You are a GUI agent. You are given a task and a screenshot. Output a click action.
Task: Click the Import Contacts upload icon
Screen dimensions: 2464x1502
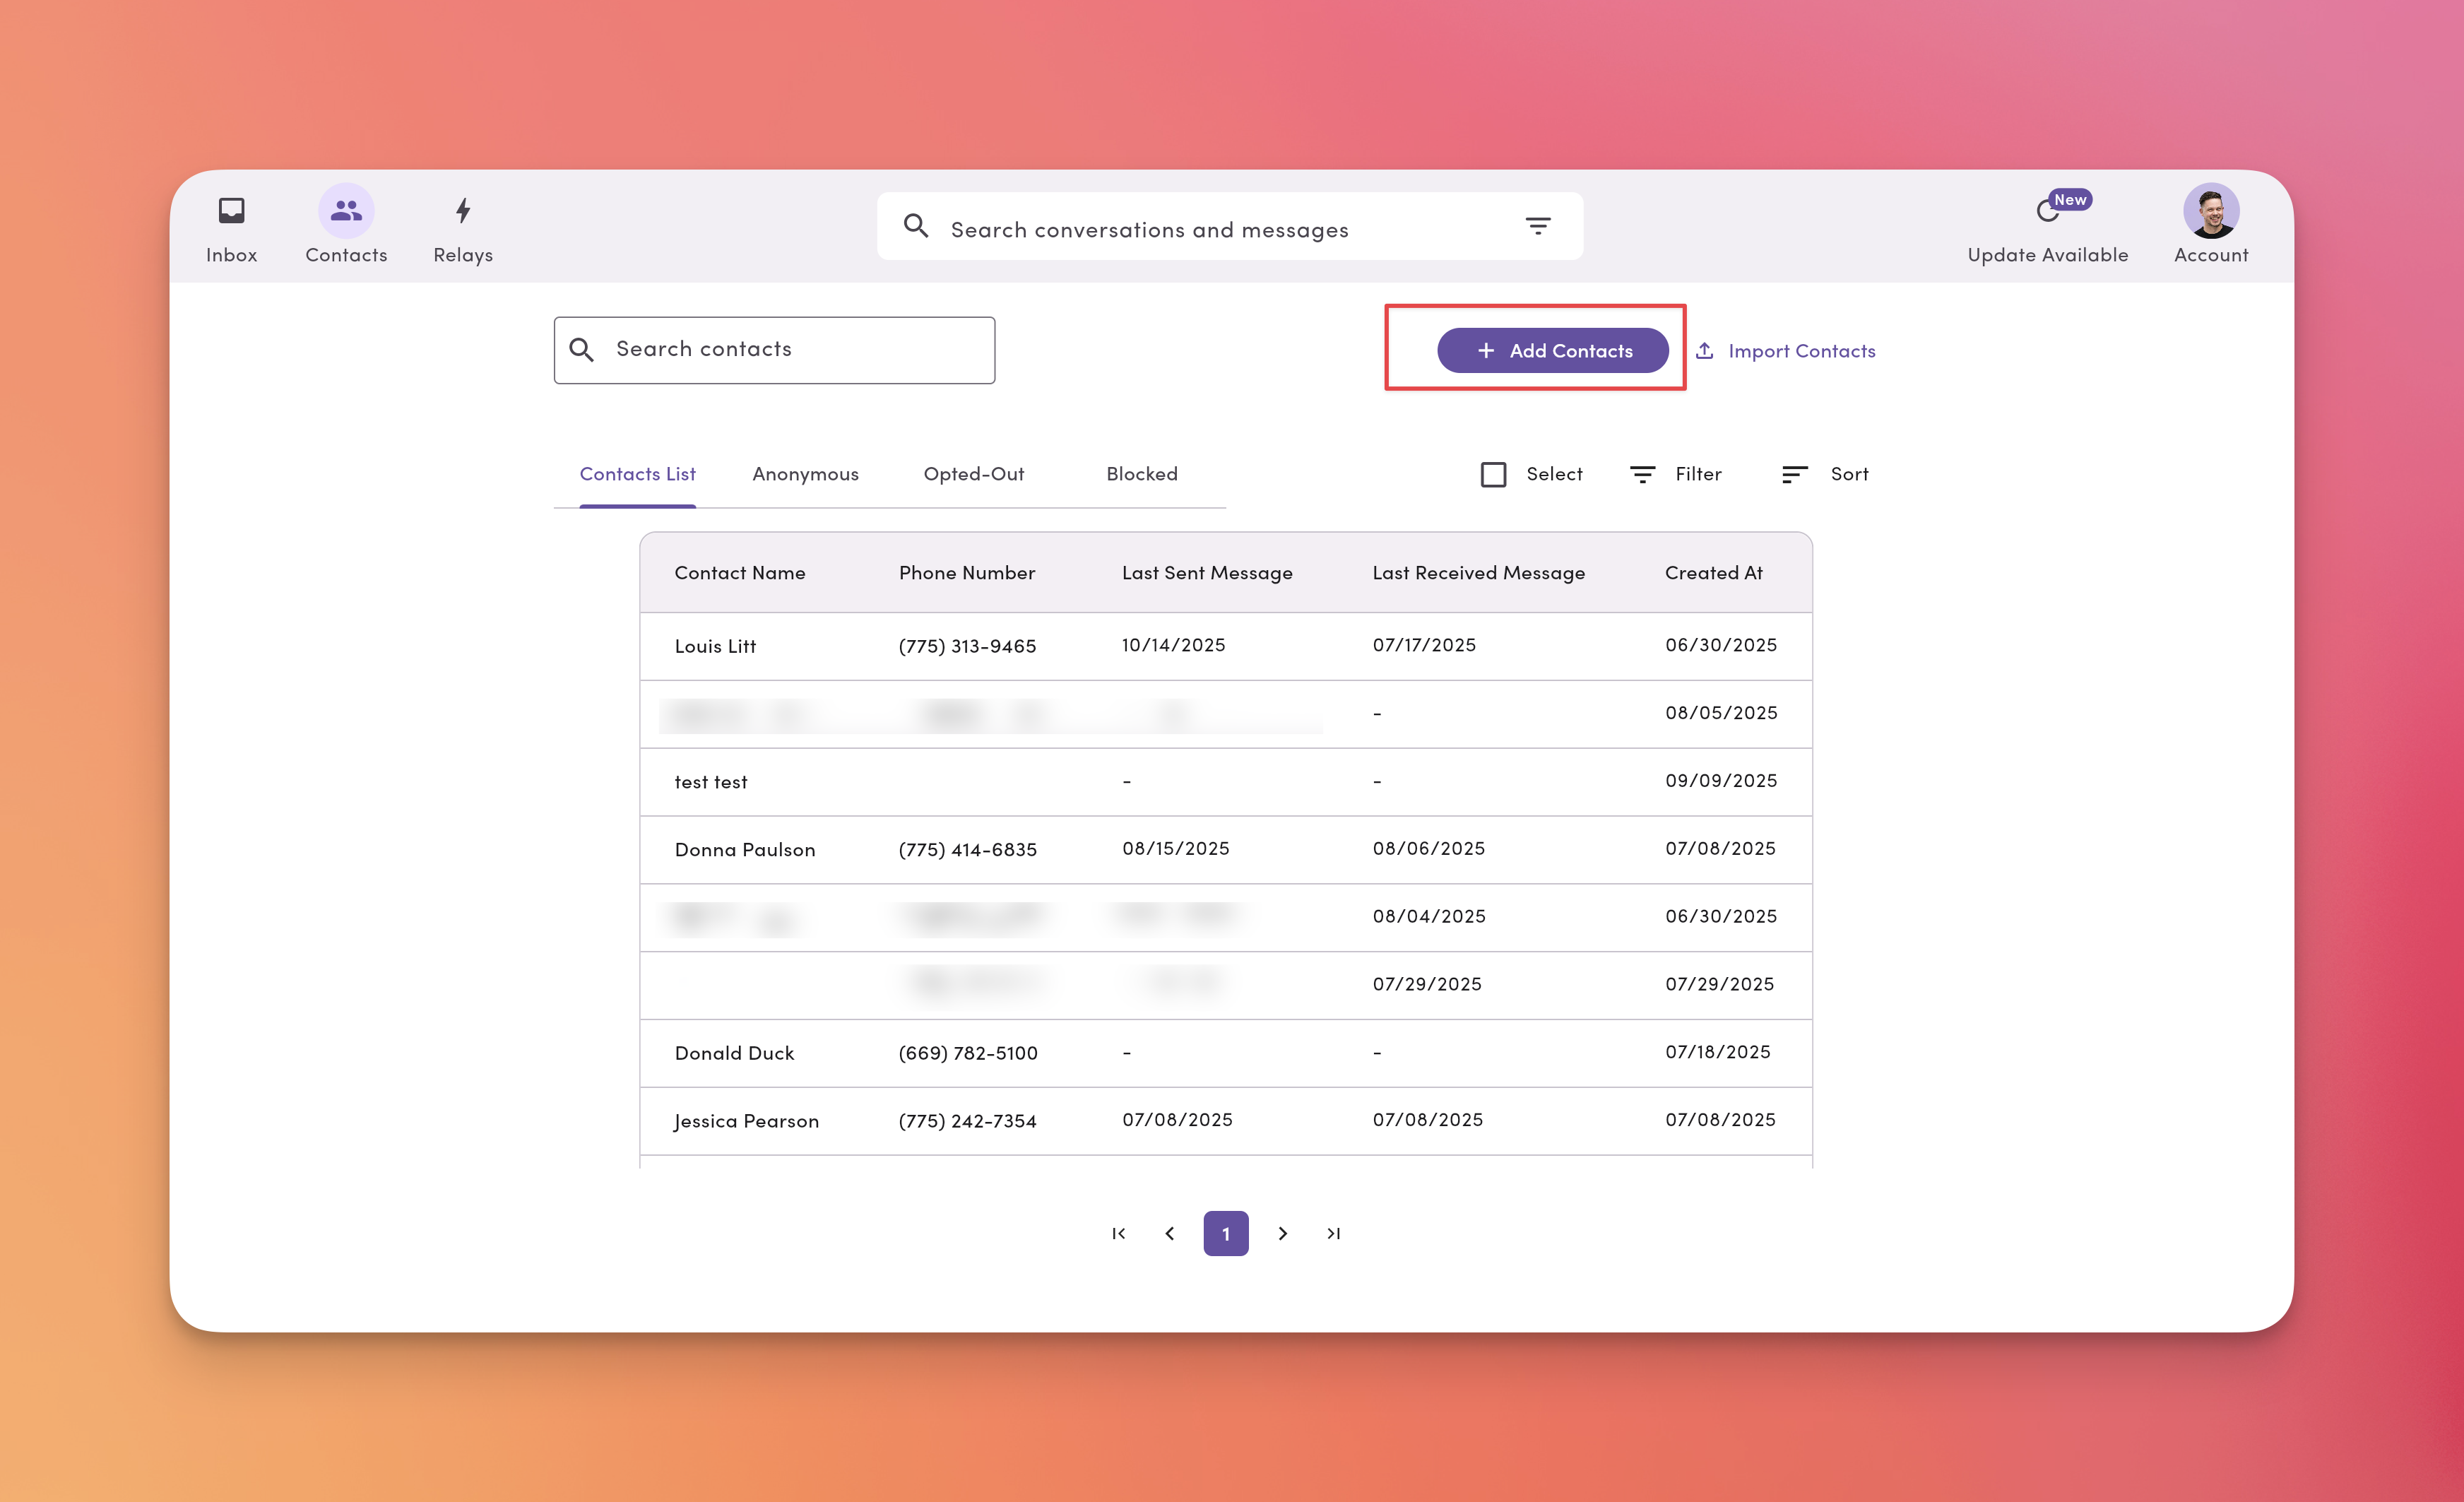point(1705,350)
